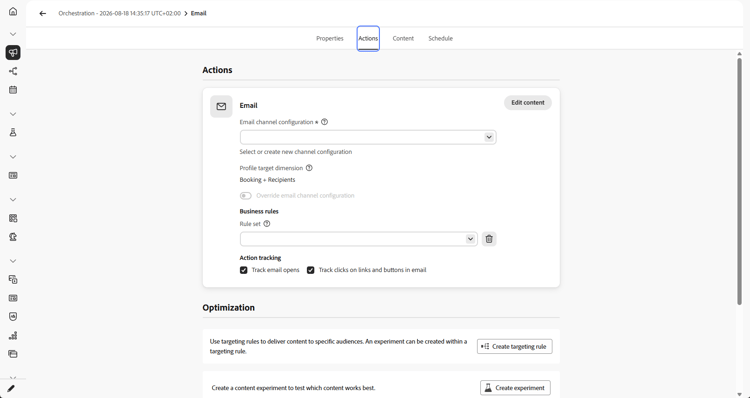Switch to the Properties tab
Viewport: 750px width, 398px height.
[330, 38]
